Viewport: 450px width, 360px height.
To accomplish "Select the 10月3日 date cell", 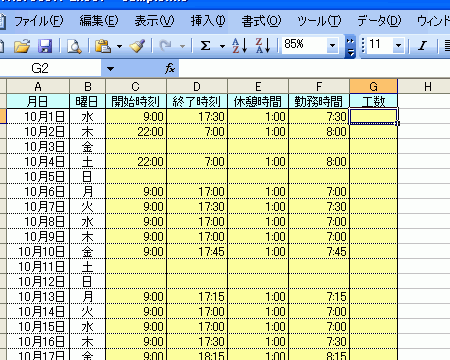I will click(38, 146).
